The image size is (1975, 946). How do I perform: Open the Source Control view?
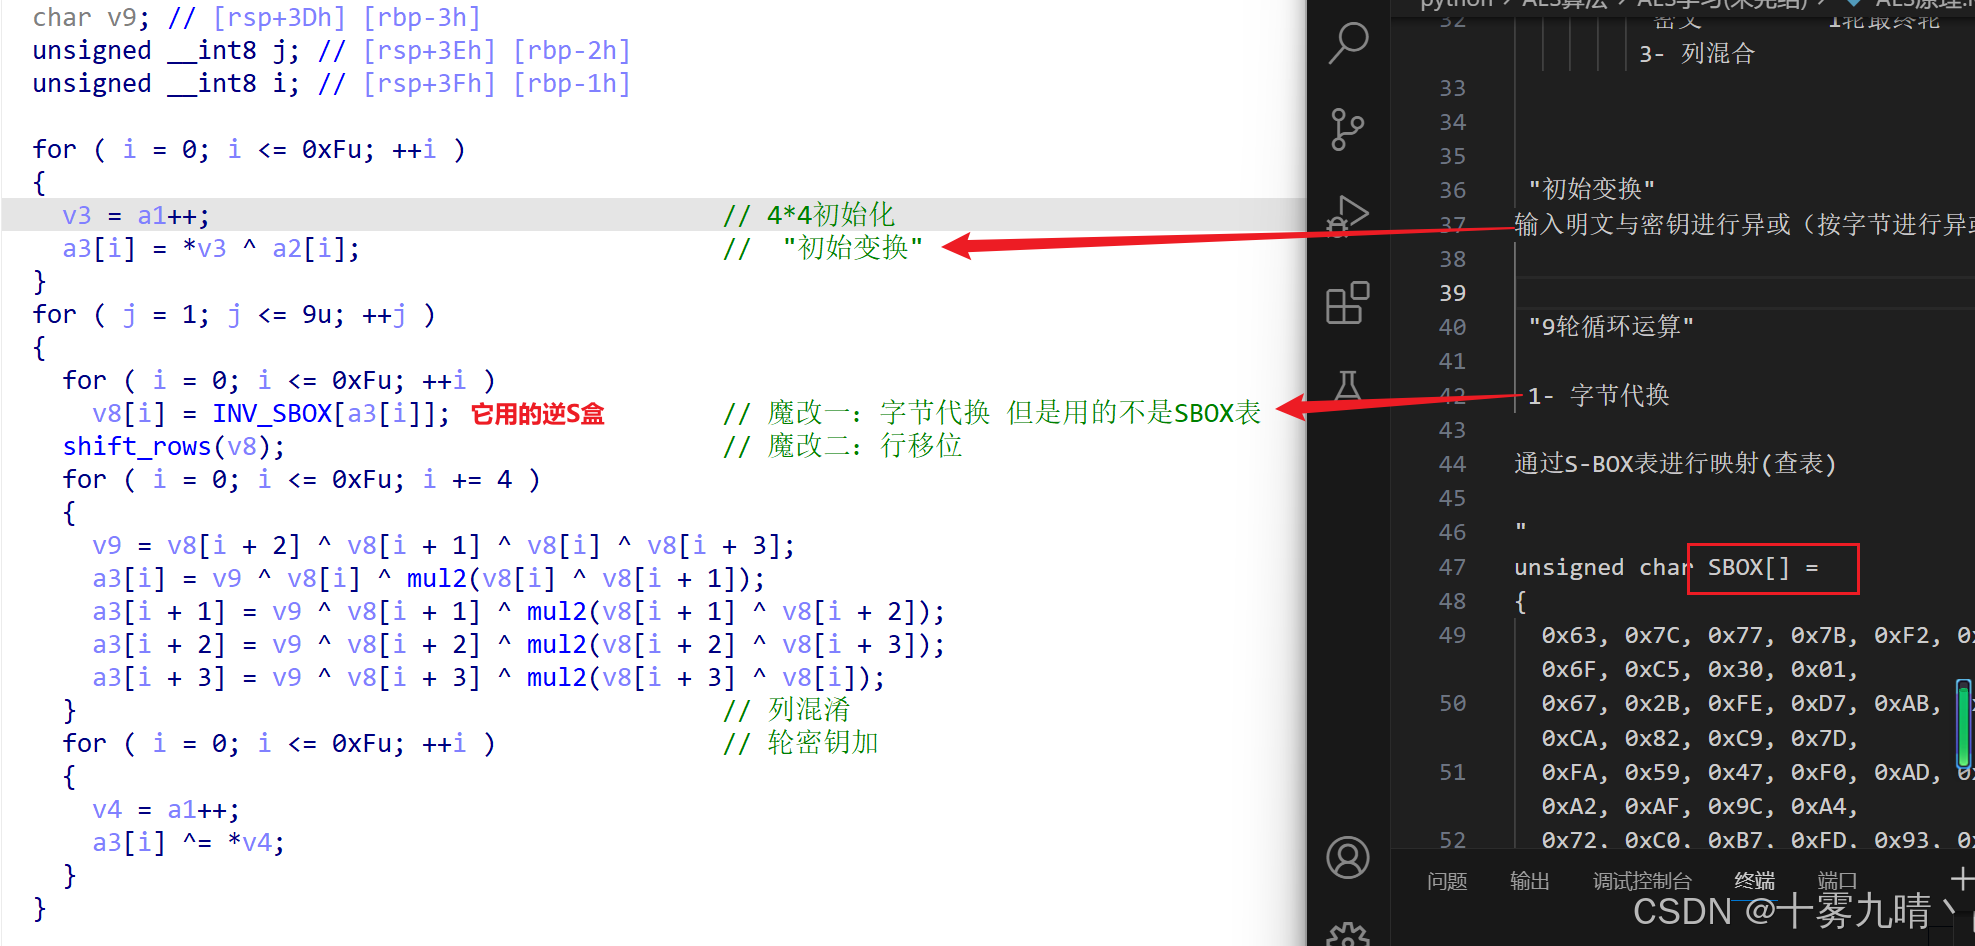pos(1348,129)
